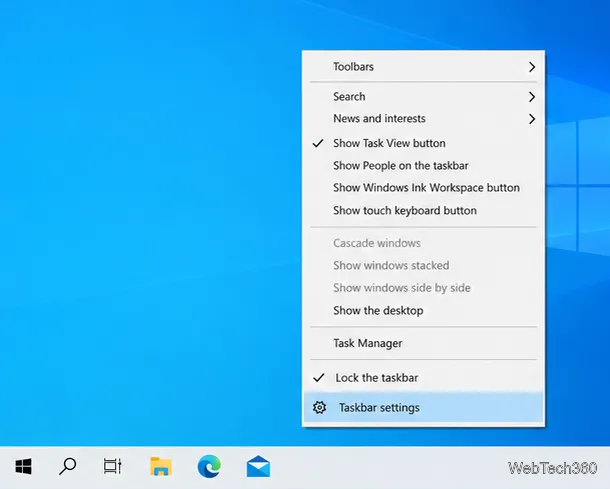Open Taskbar settings
This screenshot has width=610, height=489.
[423, 407]
